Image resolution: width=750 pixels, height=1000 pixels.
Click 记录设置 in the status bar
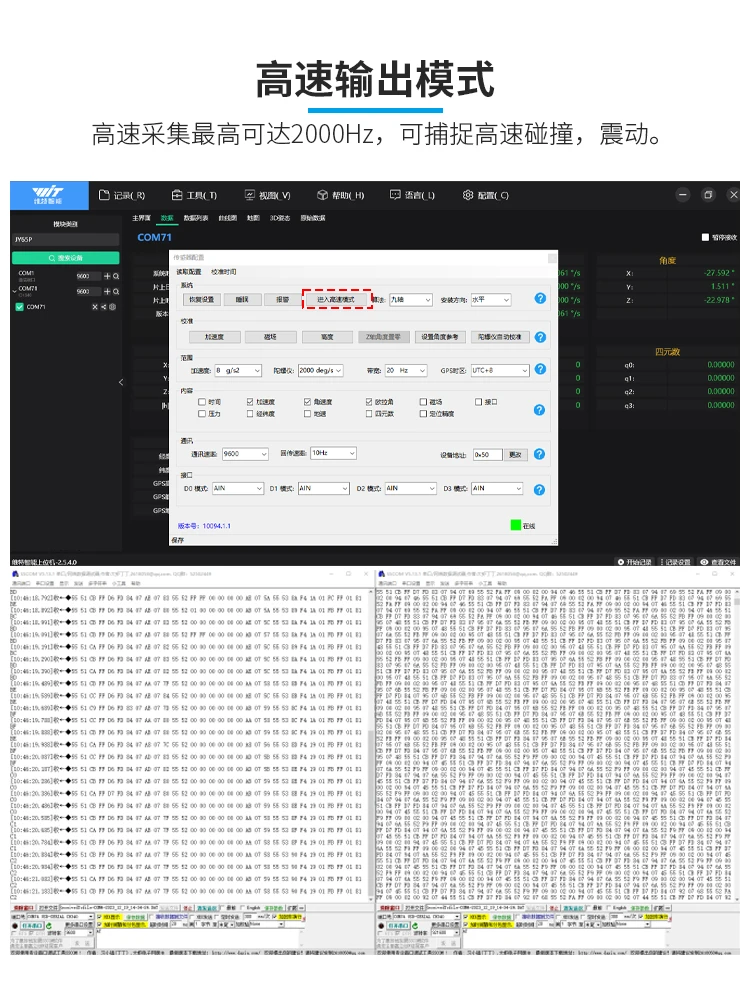tap(676, 562)
